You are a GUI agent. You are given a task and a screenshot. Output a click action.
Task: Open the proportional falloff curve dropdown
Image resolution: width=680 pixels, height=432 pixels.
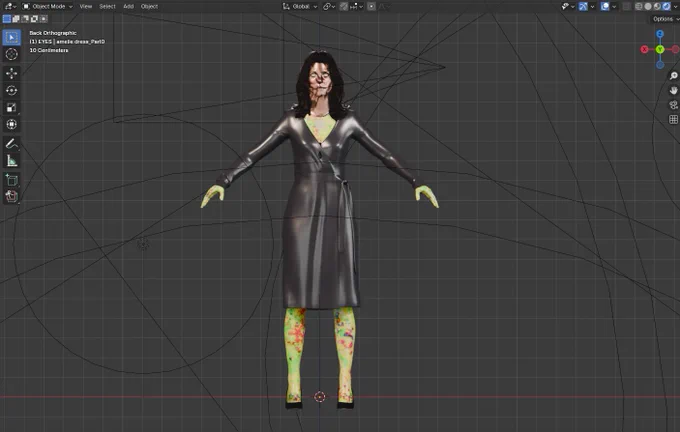[x=384, y=6]
